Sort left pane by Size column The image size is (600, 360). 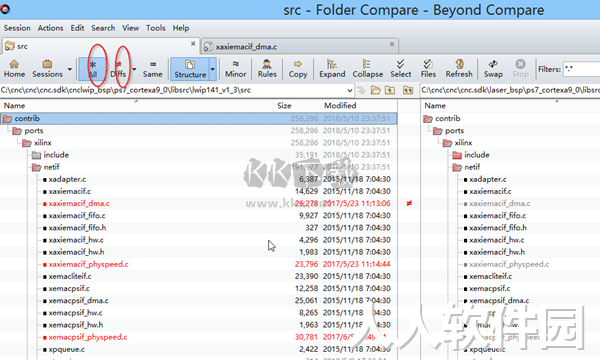[297, 106]
